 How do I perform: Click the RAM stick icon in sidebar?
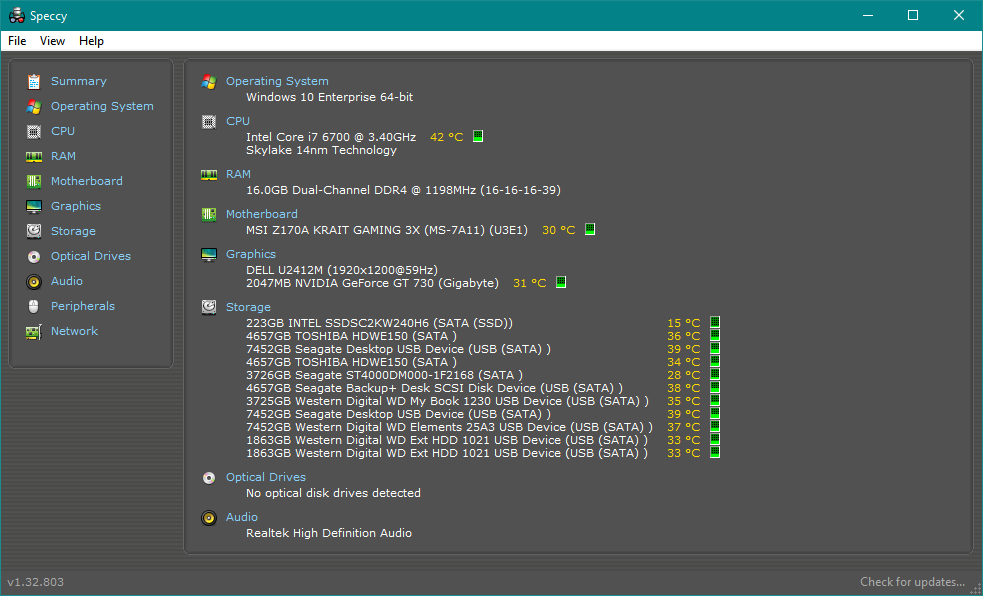coord(34,157)
